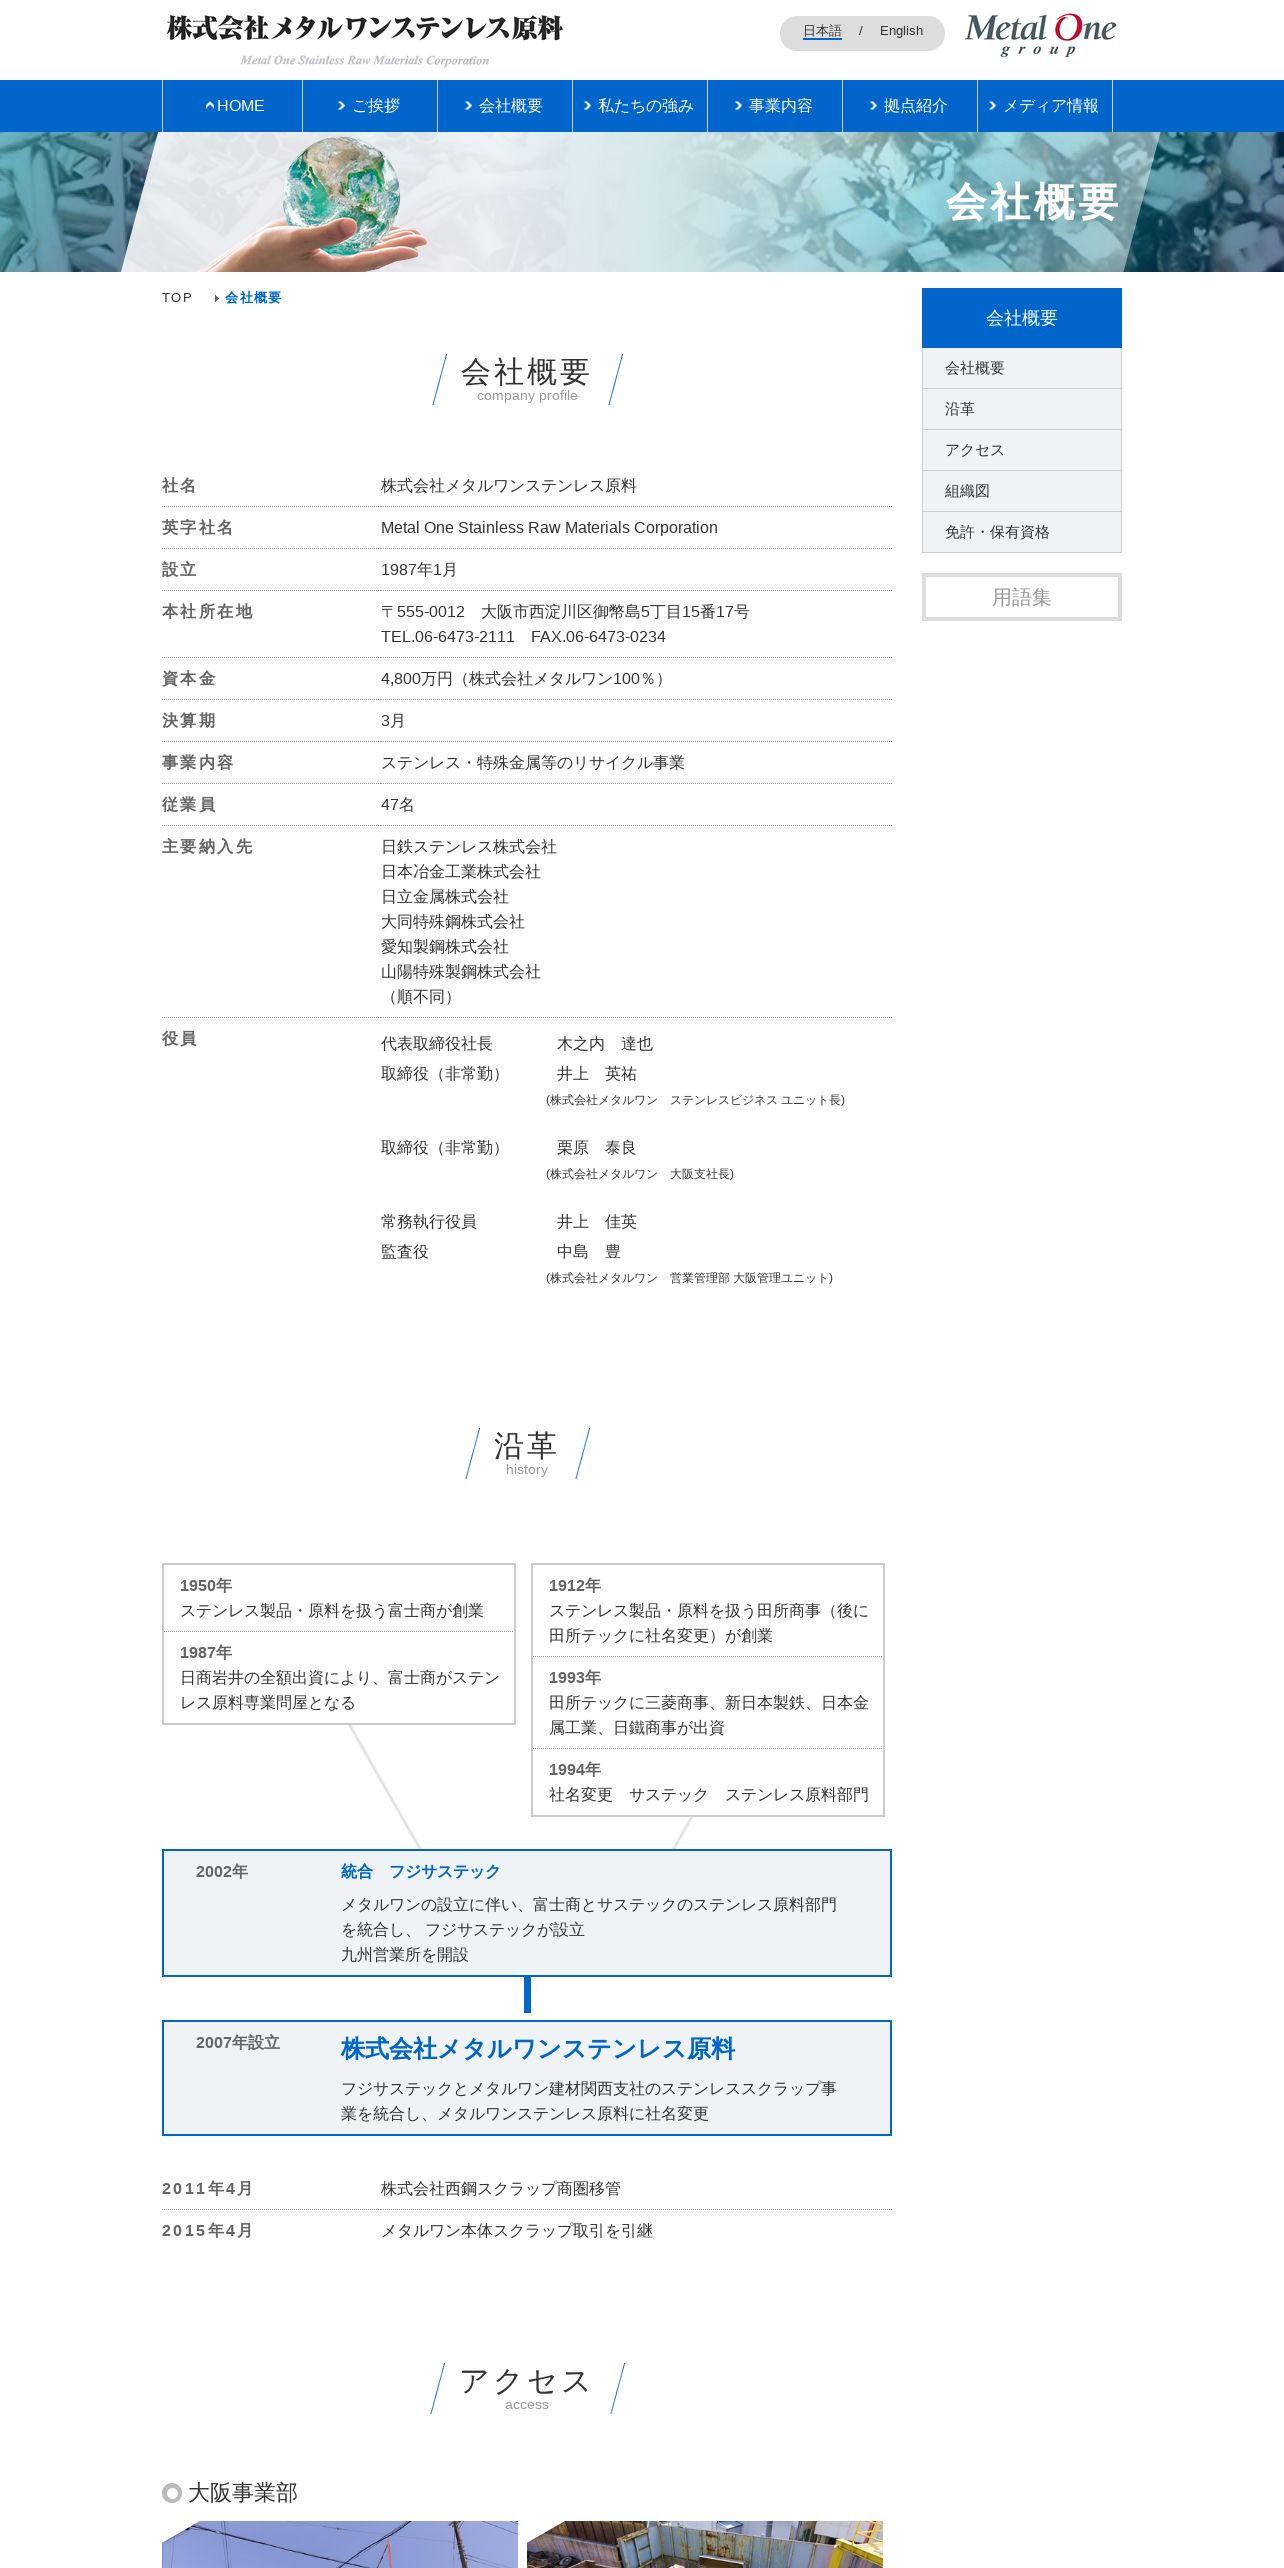Click the 1912年 history entry

[x=708, y=1610]
